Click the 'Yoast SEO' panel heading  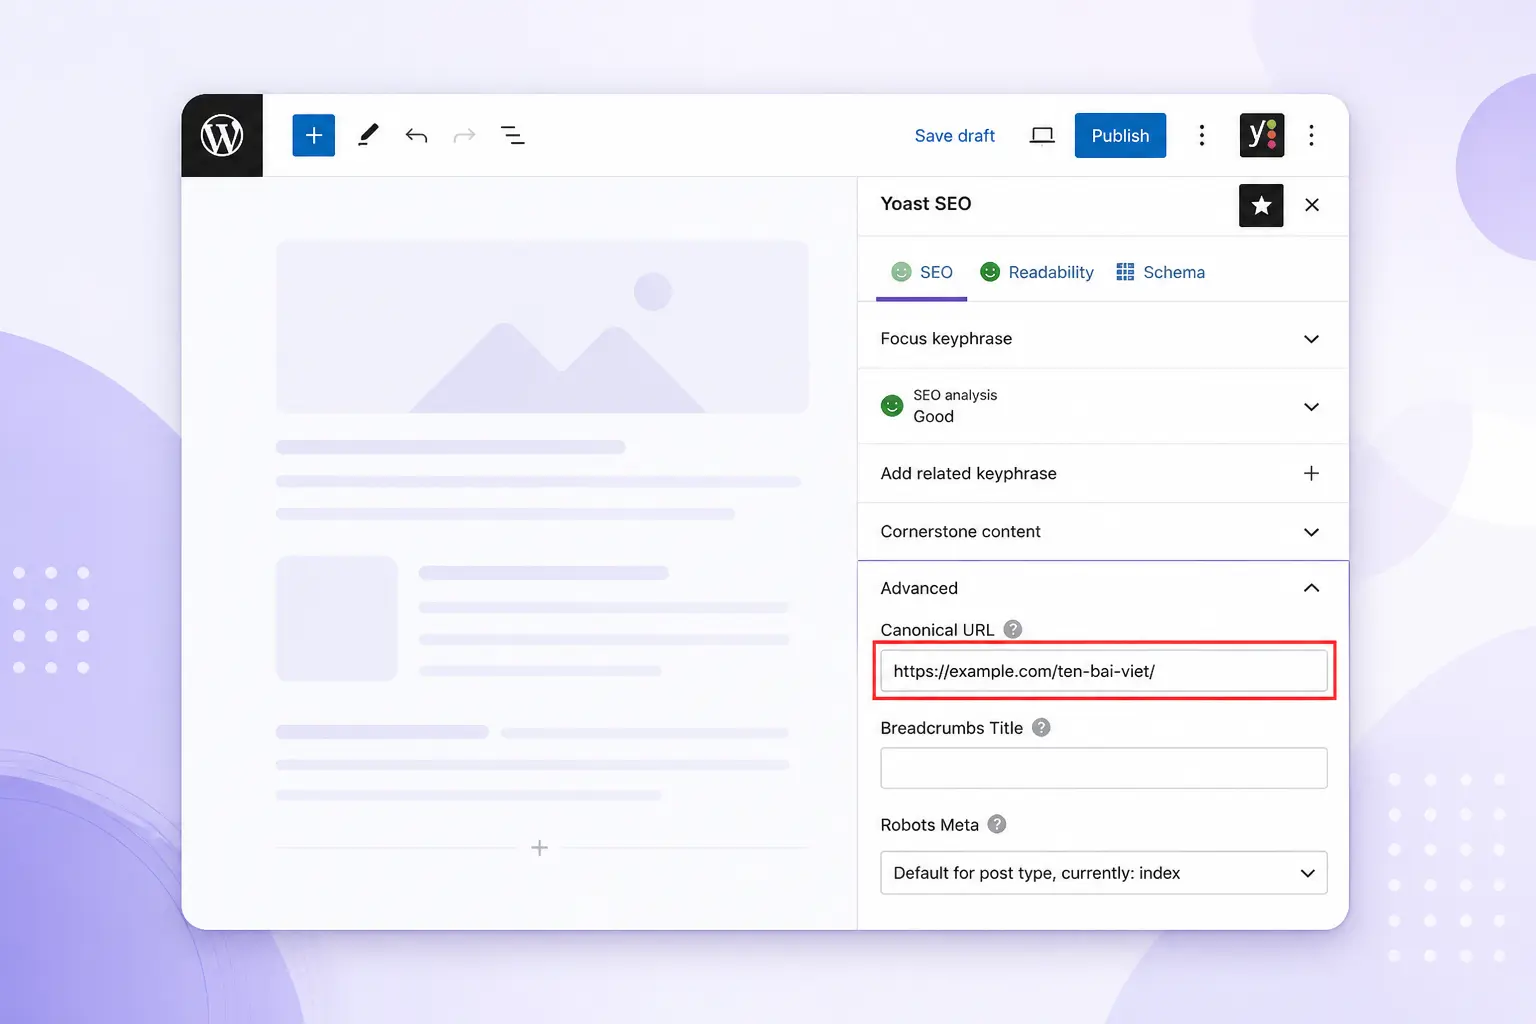tap(926, 204)
